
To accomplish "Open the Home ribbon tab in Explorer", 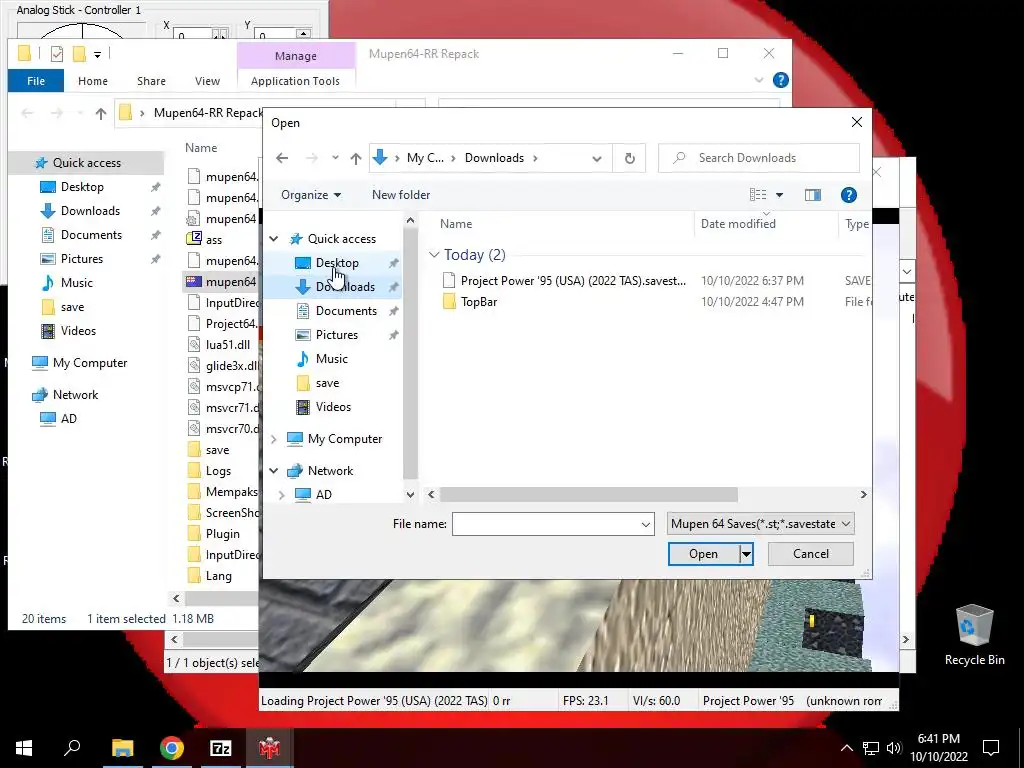I will (93, 81).
